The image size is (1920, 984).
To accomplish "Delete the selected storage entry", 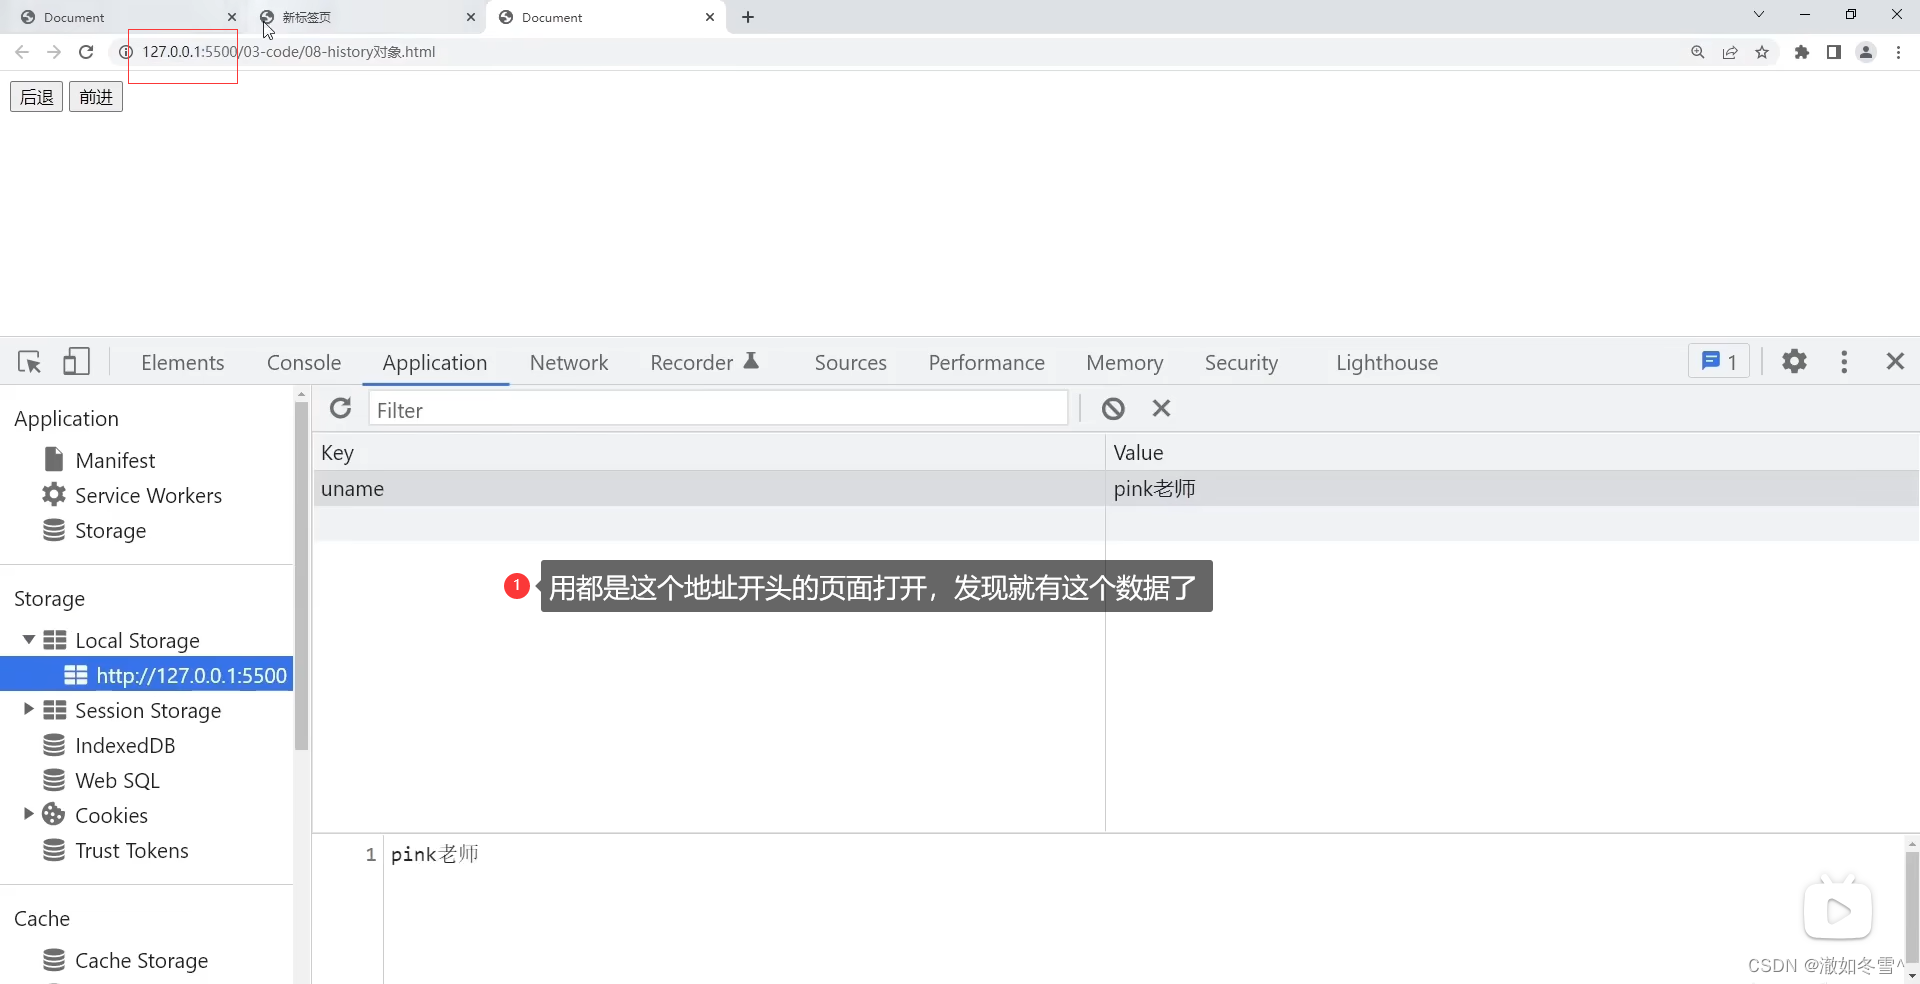I will click(1161, 408).
